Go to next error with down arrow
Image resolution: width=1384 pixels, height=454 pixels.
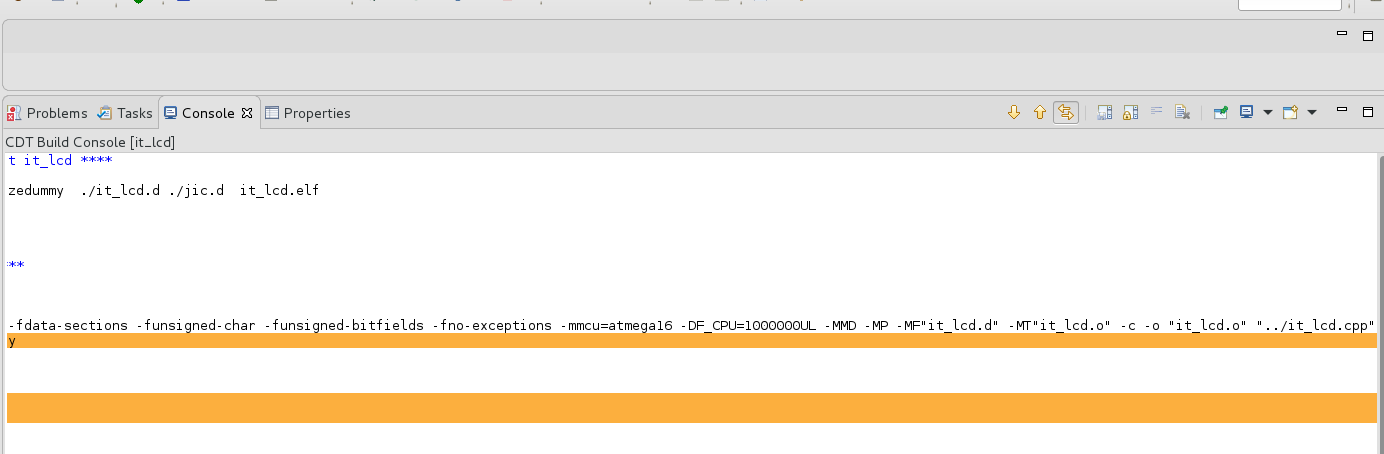tap(1013, 113)
